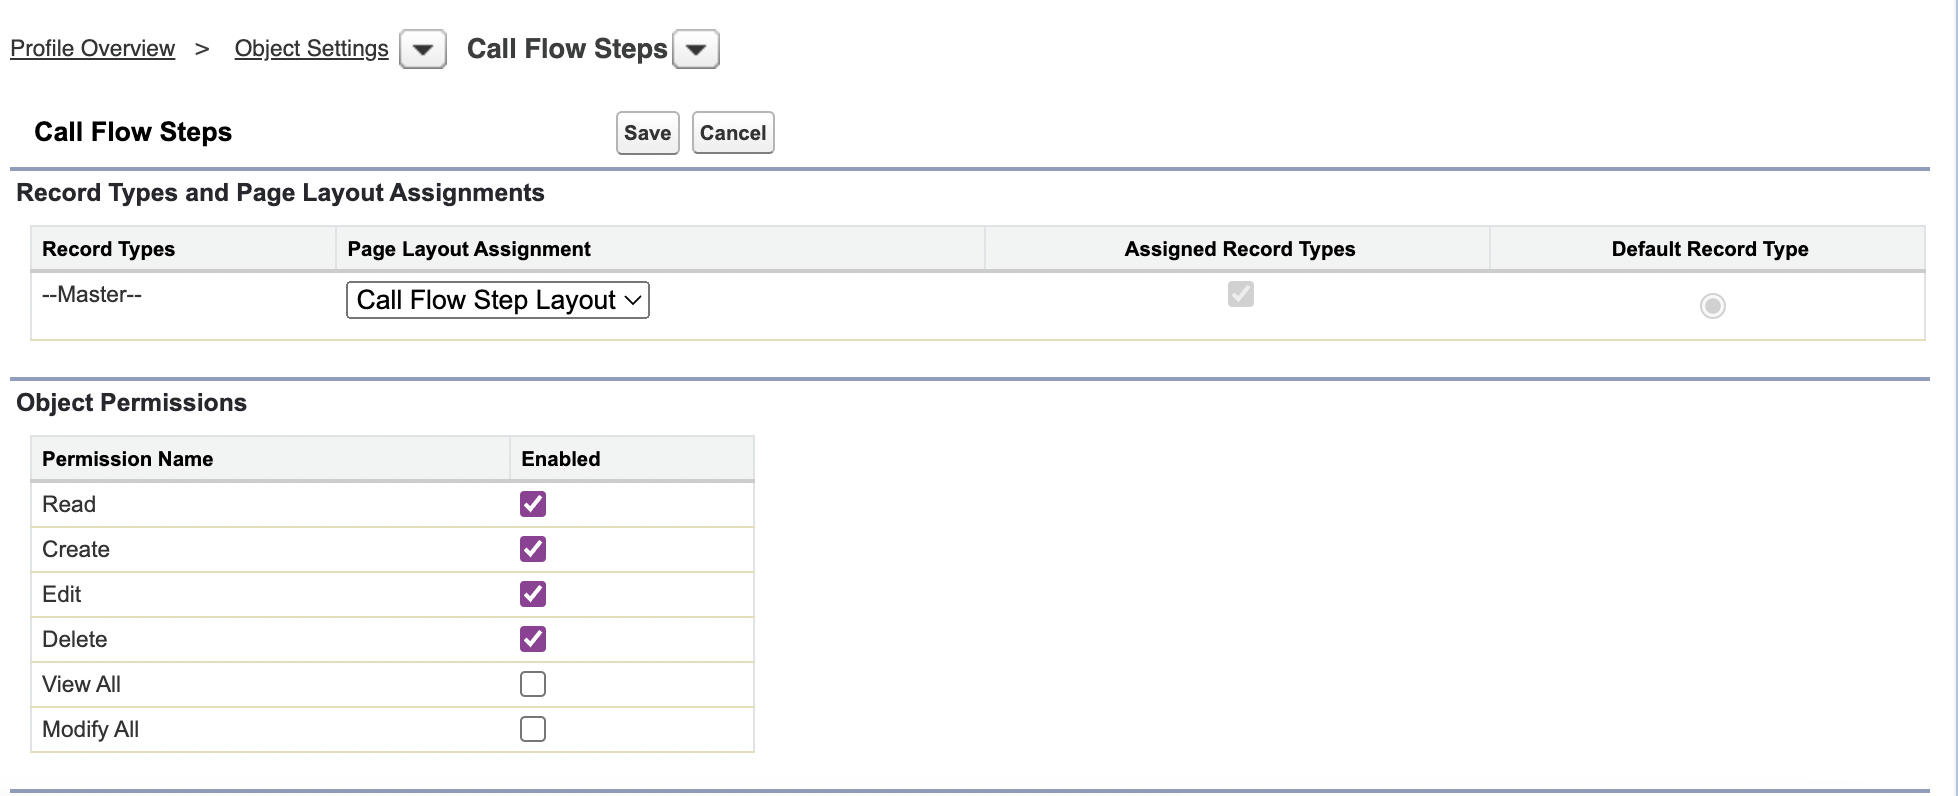Uncheck the Read permission checkbox
The width and height of the screenshot is (1958, 796).
(533, 504)
